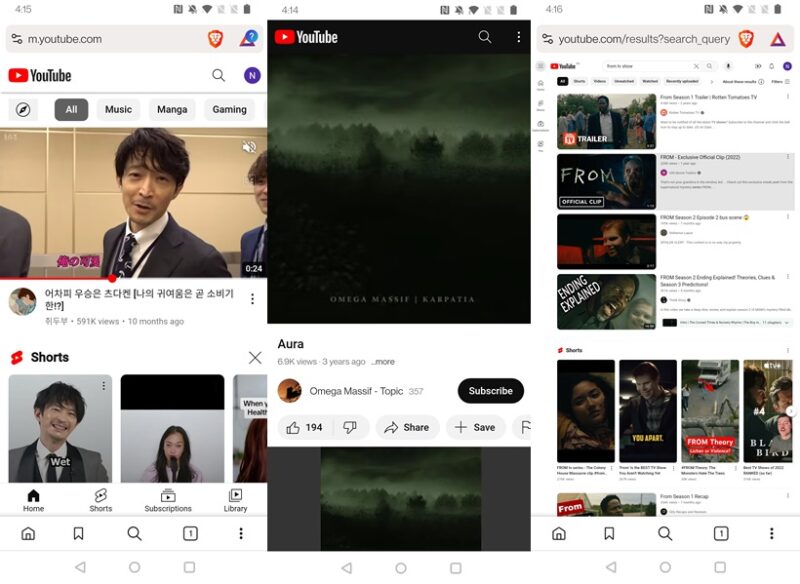Open the Library icon in the bottom navigation
This screenshot has height=584, width=800.
click(x=235, y=500)
